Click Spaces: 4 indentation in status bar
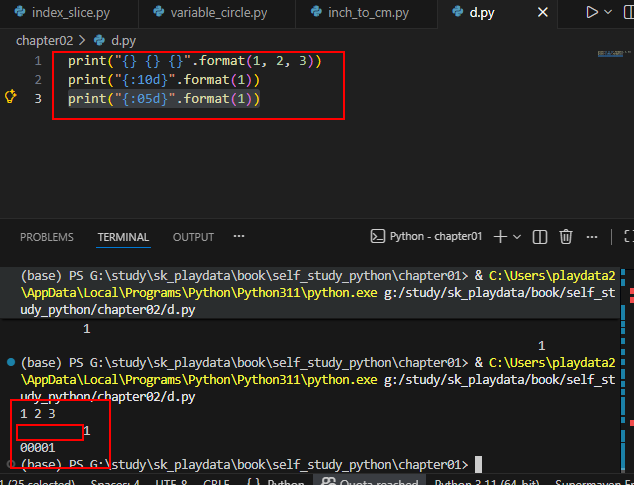Screen dimensions: 634x485 (x=115, y=482)
